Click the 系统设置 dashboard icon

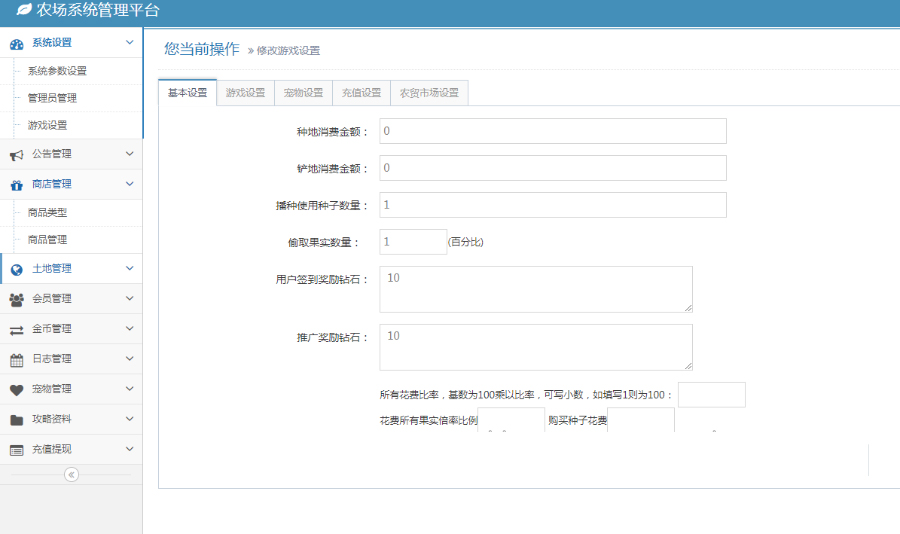16,44
